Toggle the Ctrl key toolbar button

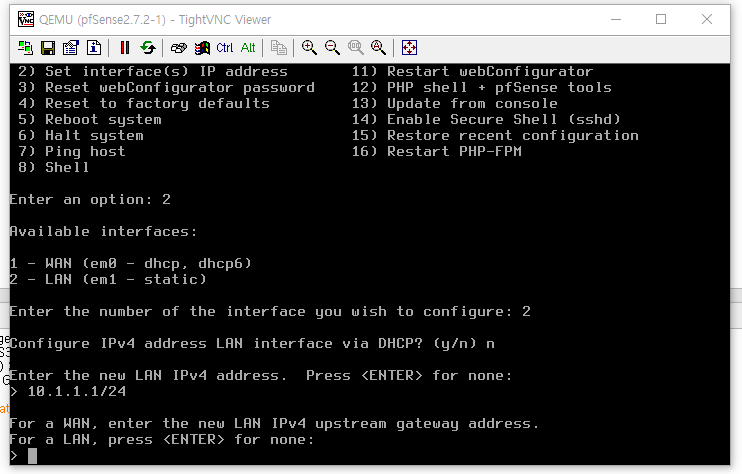point(225,48)
